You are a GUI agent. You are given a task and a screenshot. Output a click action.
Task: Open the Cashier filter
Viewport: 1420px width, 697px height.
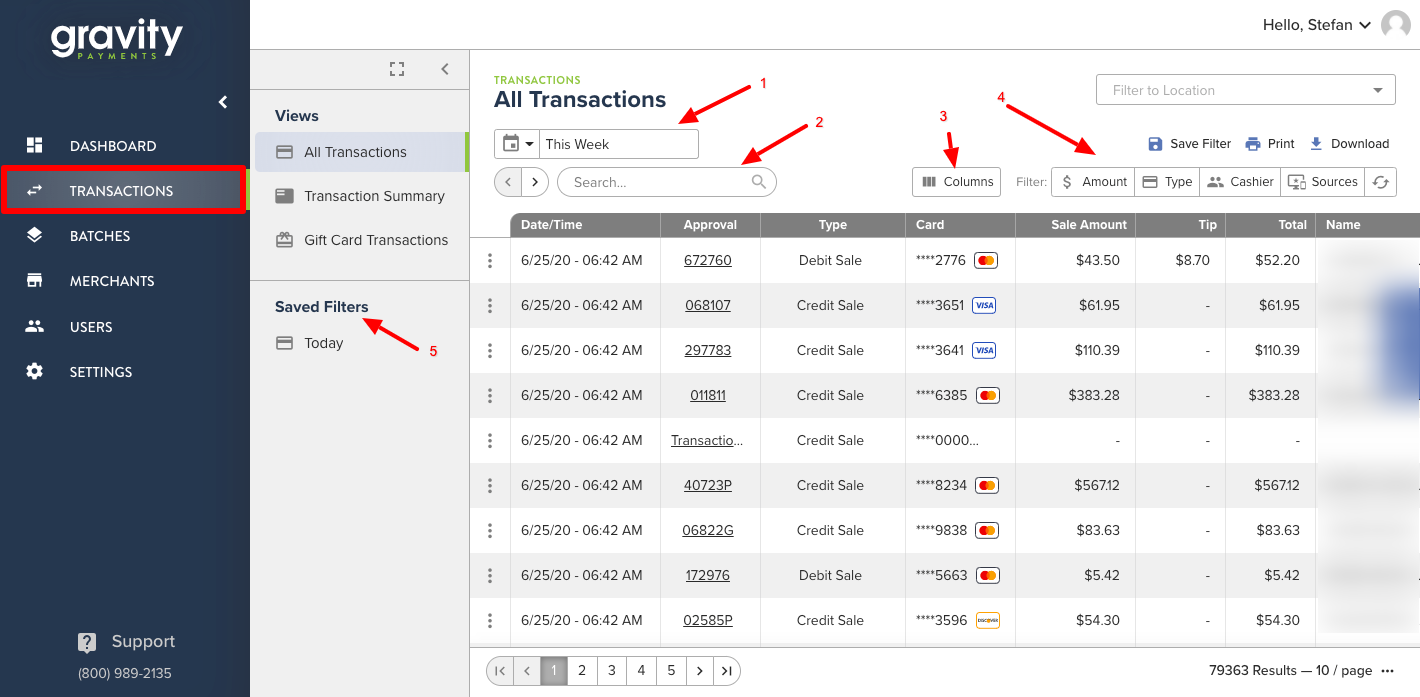coord(1239,181)
